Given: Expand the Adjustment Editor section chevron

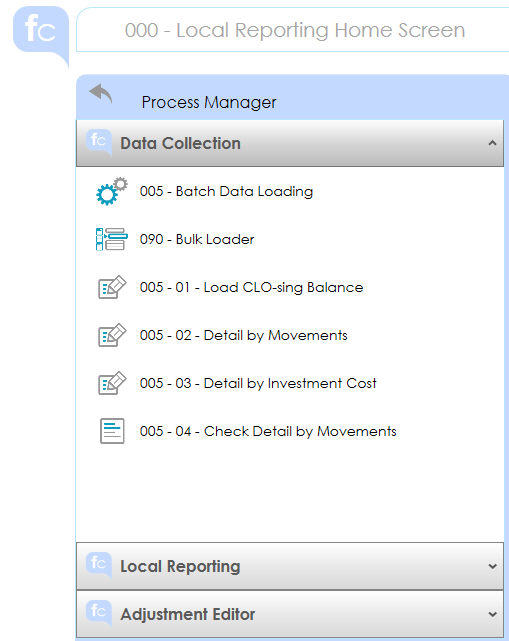Looking at the screenshot, I should (492, 614).
